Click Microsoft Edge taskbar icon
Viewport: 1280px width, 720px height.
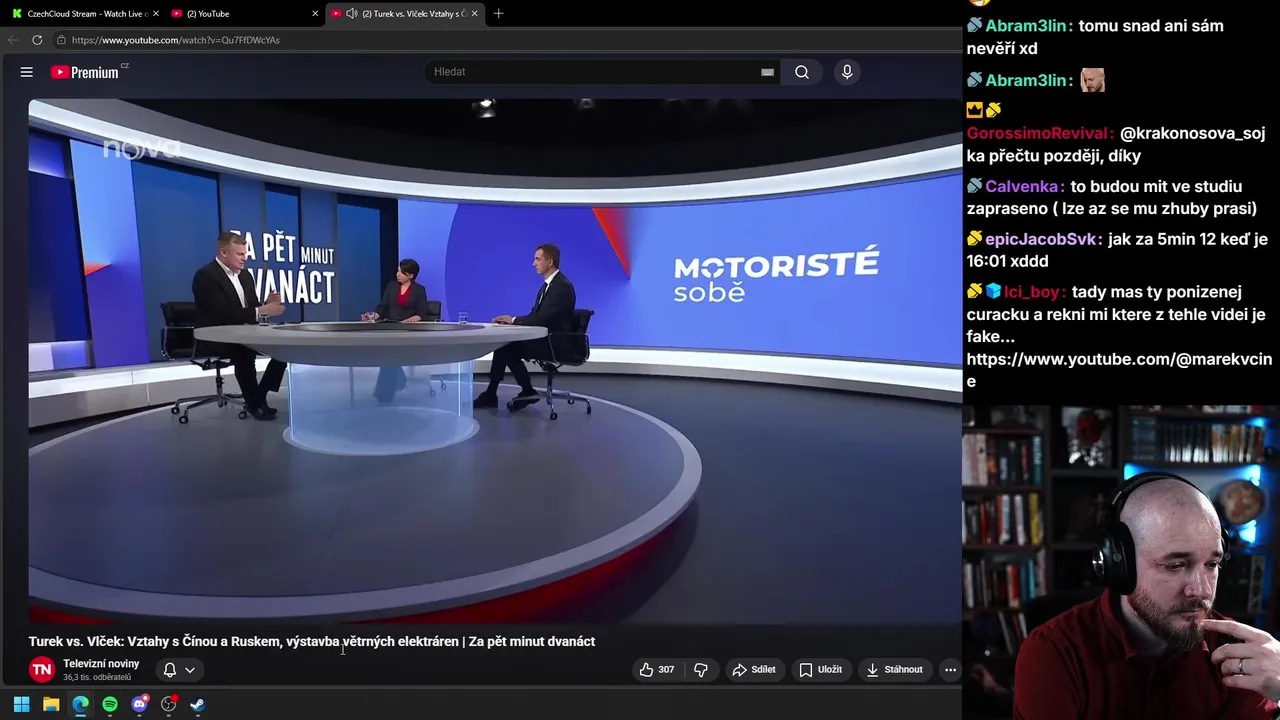[81, 704]
